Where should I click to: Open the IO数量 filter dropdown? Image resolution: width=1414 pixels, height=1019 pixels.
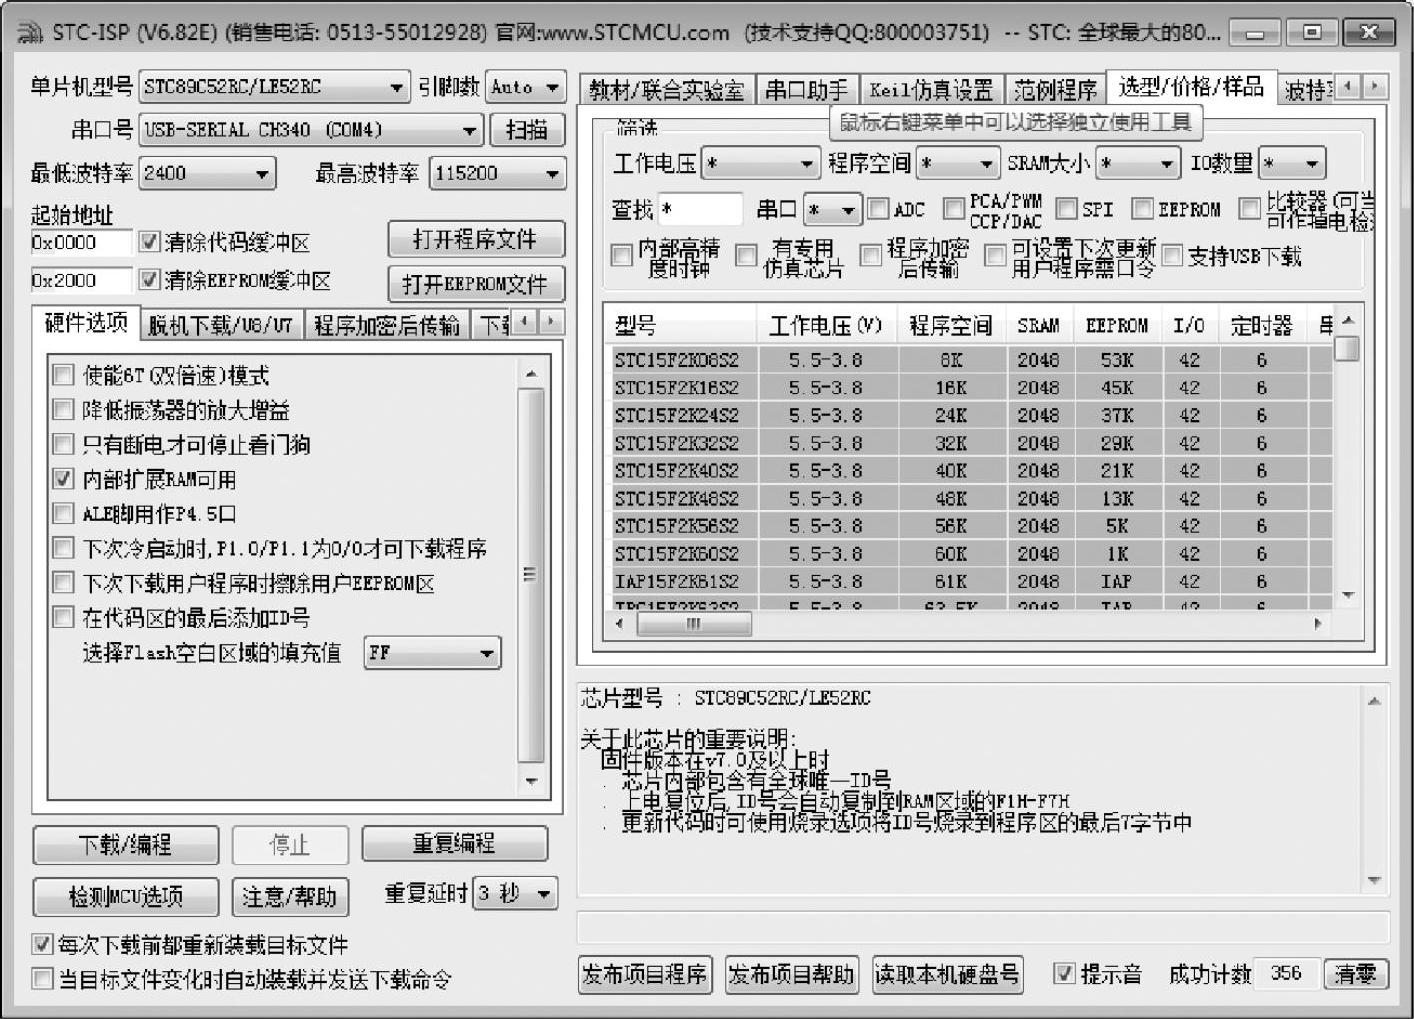click(x=1292, y=163)
